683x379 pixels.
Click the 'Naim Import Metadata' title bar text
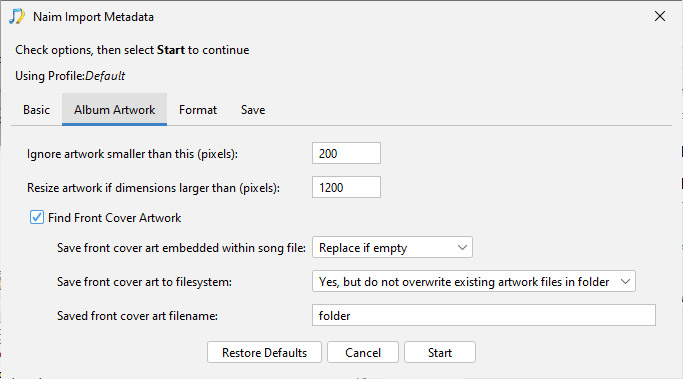click(x=93, y=17)
